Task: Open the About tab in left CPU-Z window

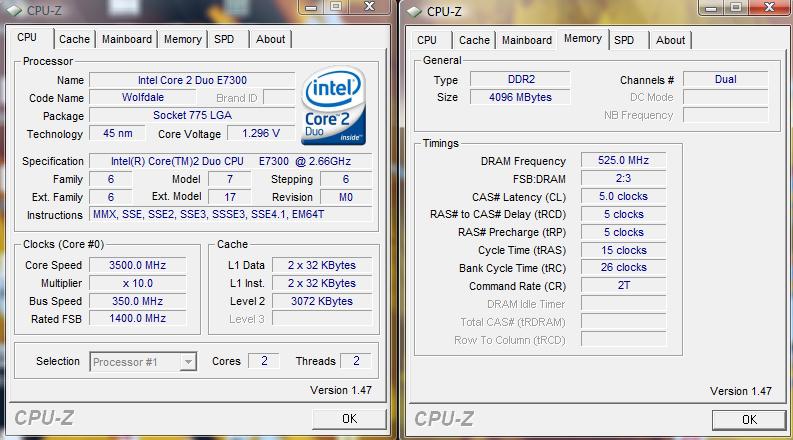Action: click(x=271, y=39)
